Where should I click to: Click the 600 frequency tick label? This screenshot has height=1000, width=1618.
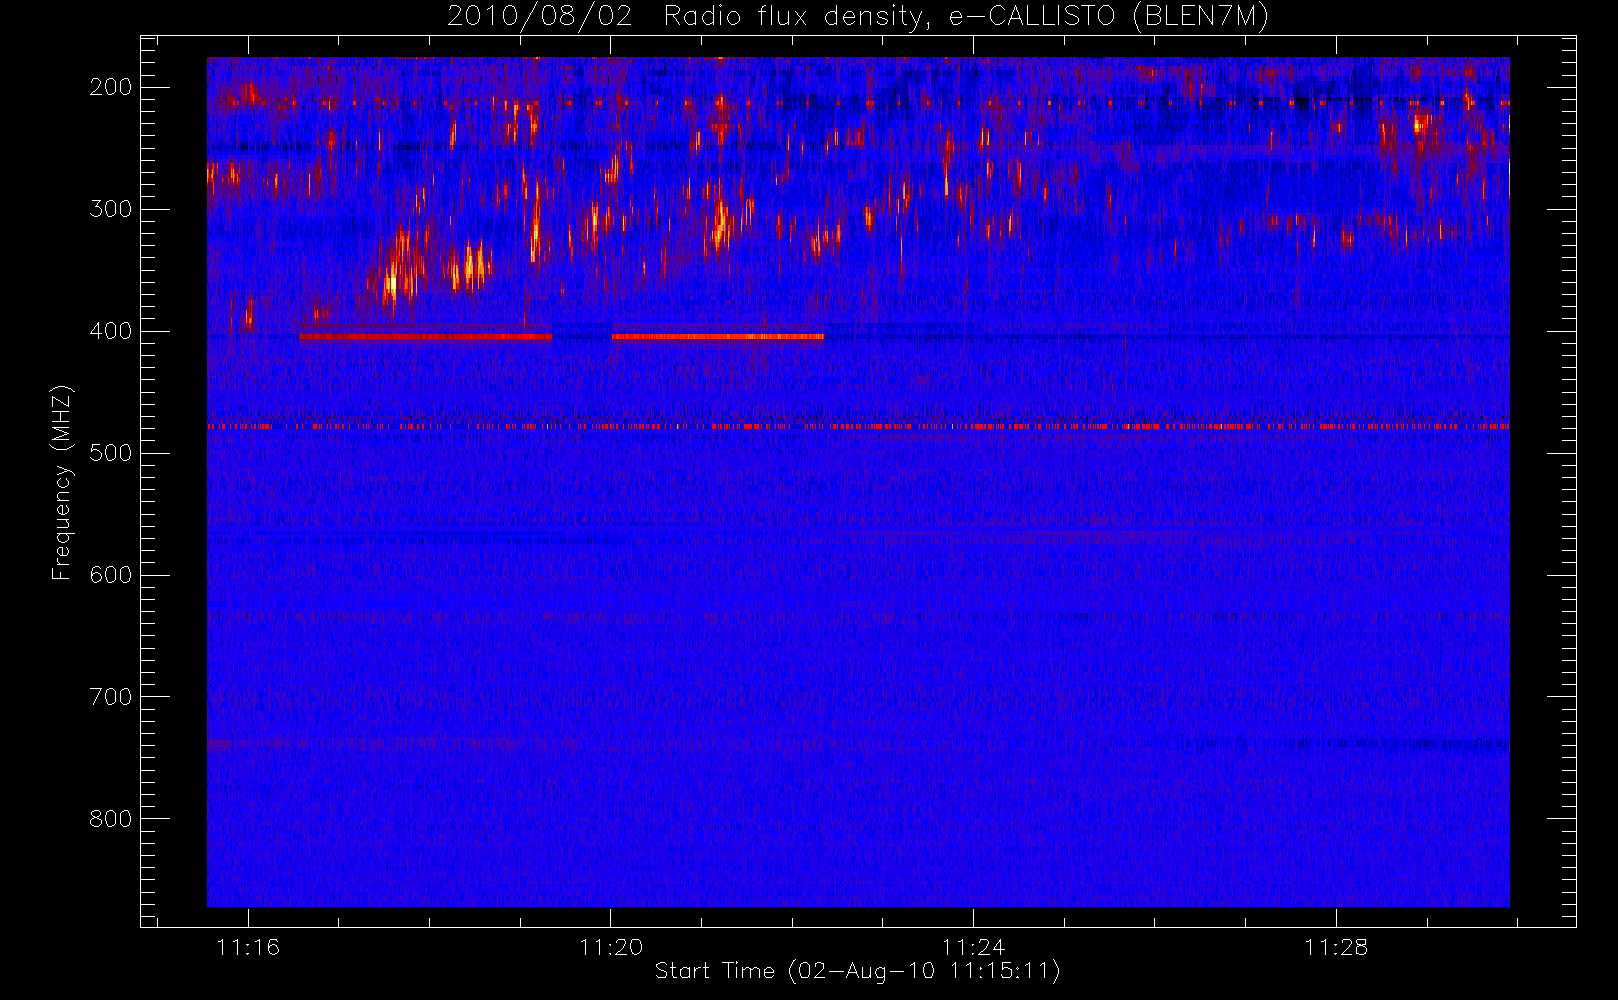[x=111, y=575]
